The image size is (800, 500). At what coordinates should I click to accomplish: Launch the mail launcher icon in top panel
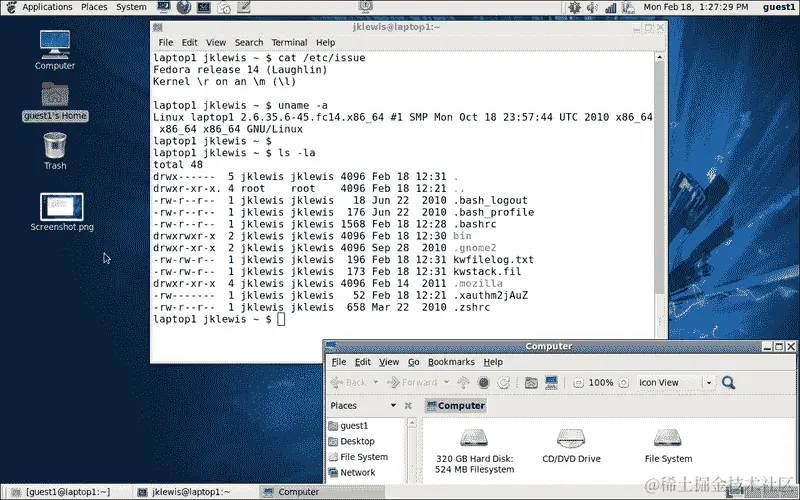(224, 7)
